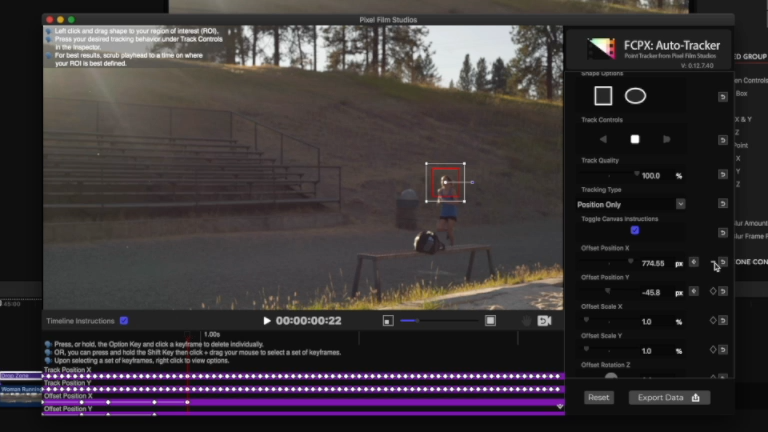The width and height of the screenshot is (768, 432).
Task: Reset Offset Scale Y value
Action: 723,350
